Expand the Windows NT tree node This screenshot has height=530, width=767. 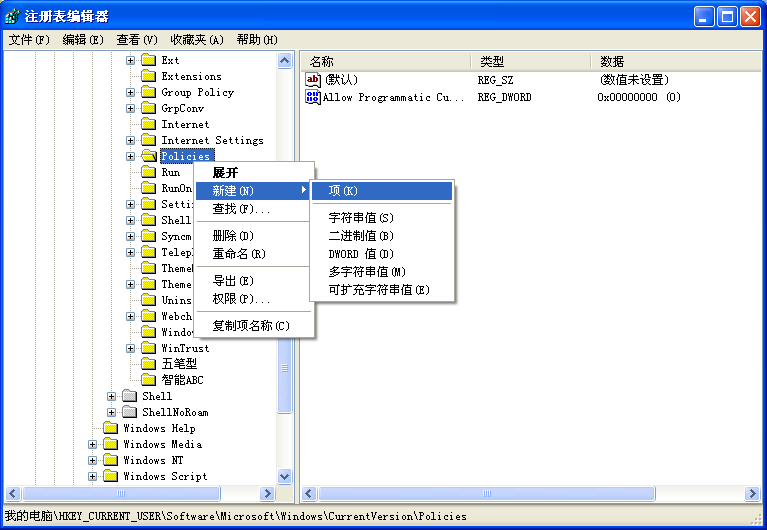tap(92, 461)
